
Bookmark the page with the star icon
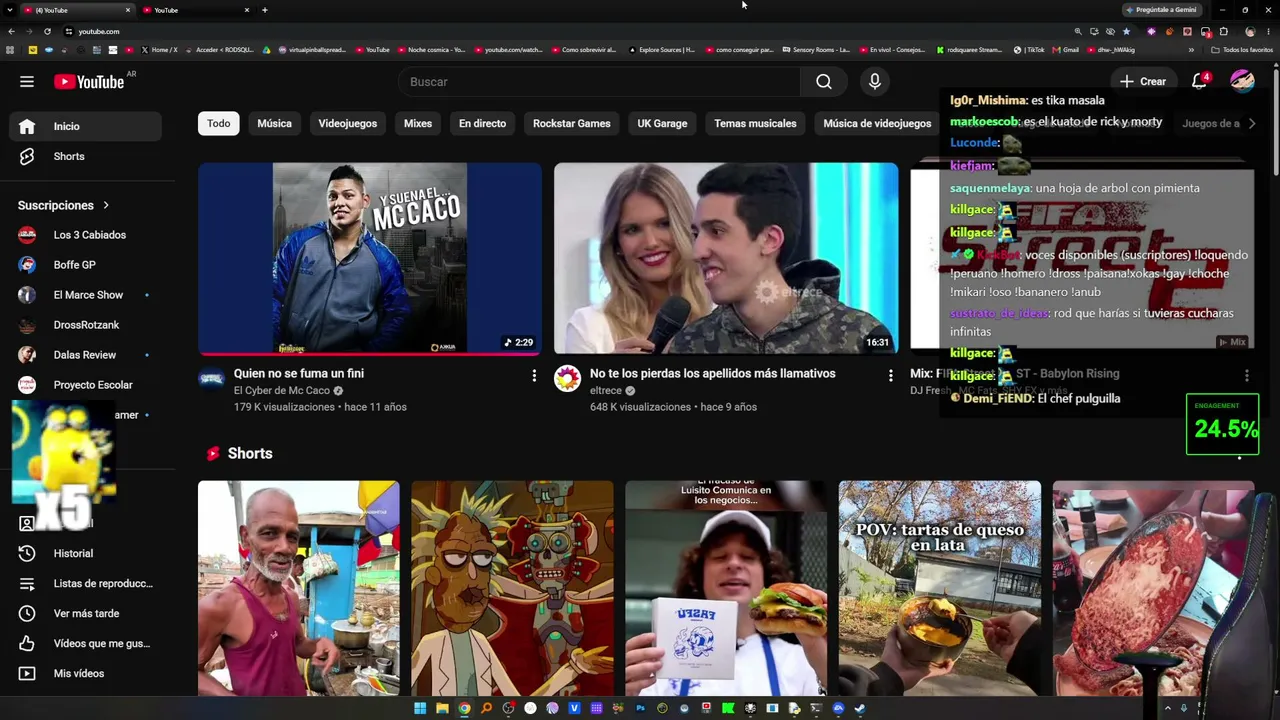[1126, 32]
